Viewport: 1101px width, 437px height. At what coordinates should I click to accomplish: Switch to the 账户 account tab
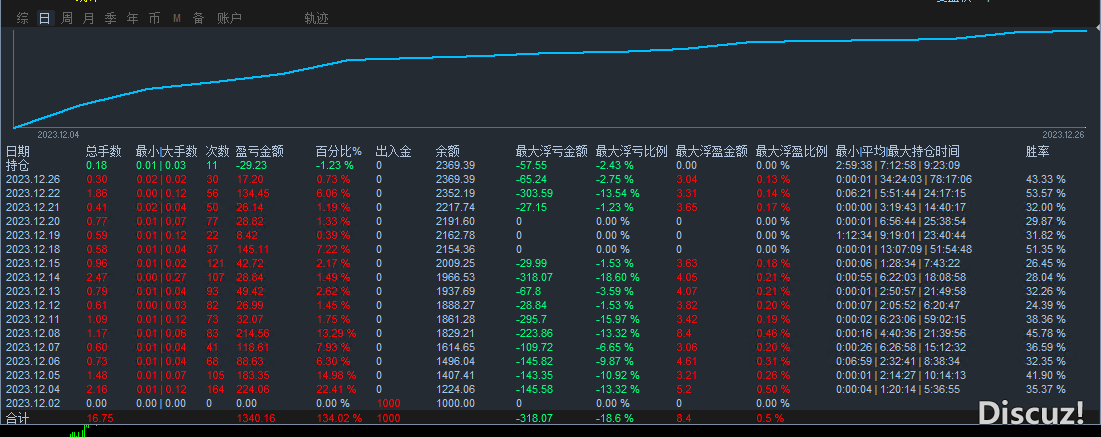[x=230, y=18]
